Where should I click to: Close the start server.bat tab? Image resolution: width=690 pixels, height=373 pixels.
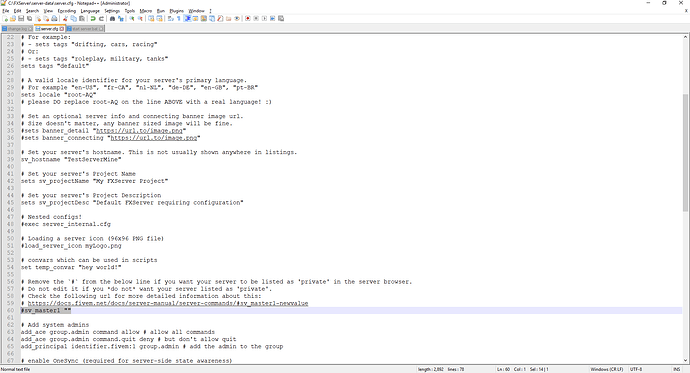[101, 29]
